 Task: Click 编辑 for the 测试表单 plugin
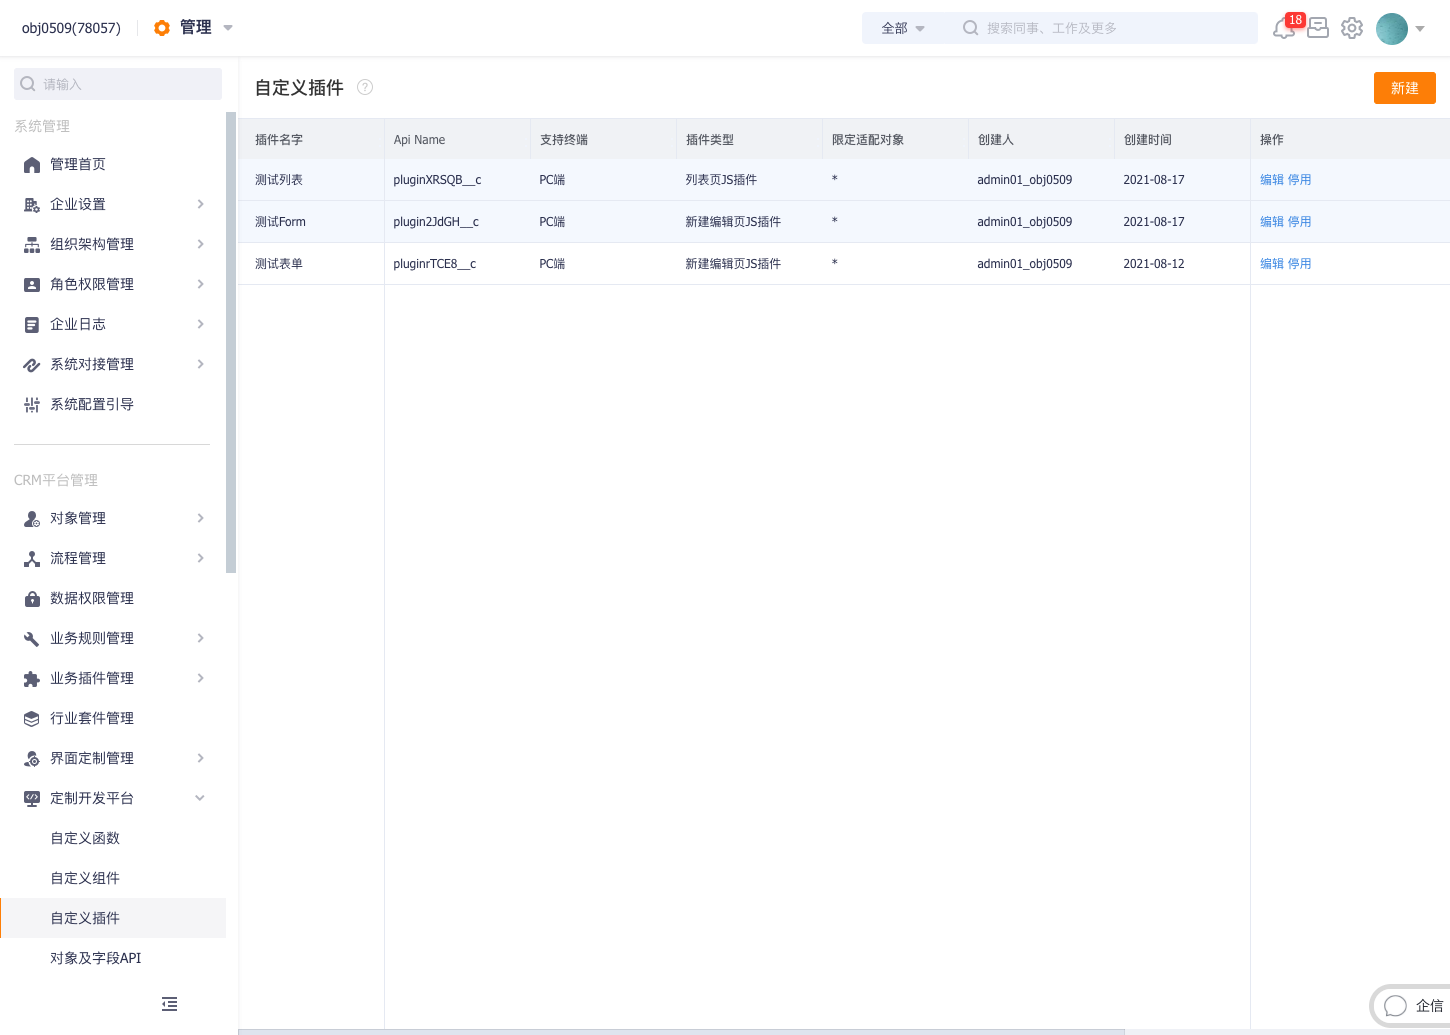tap(1272, 264)
